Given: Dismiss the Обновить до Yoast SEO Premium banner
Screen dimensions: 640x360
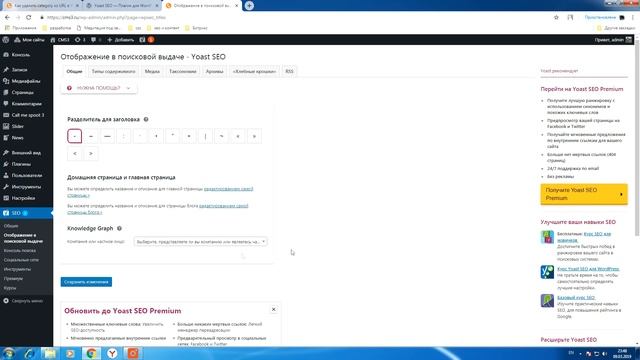Looking at the screenshot, I should tap(273, 309).
